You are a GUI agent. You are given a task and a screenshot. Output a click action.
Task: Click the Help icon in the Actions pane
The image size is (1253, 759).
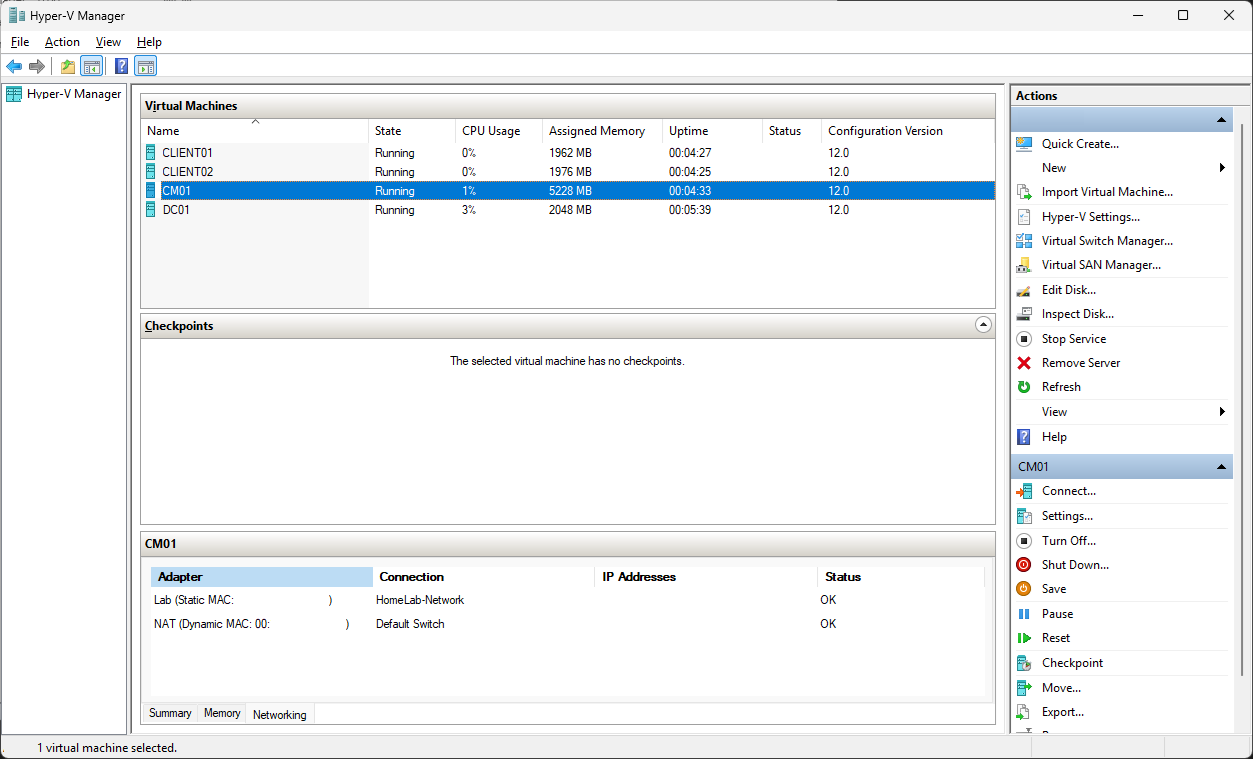(x=1024, y=437)
